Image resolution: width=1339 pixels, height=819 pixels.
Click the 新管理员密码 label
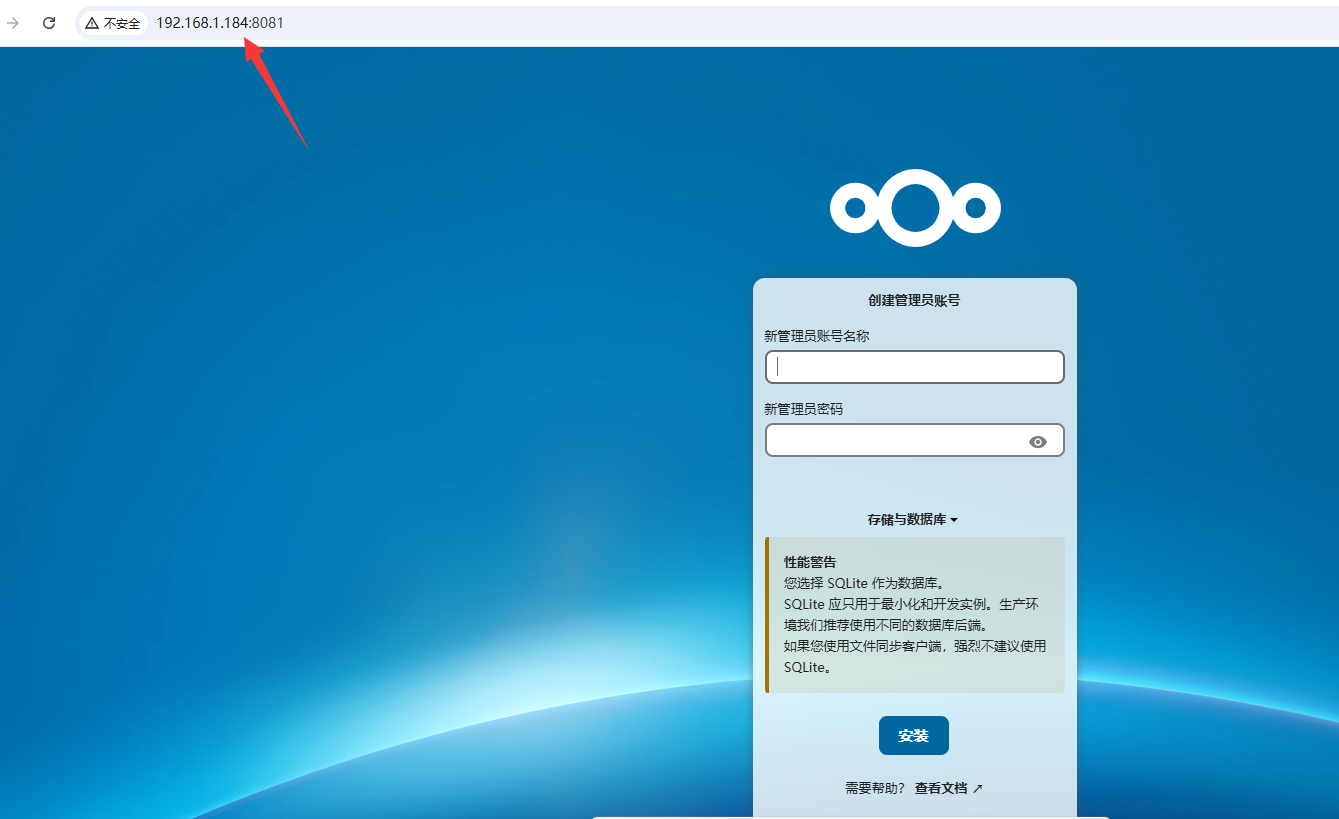point(804,409)
